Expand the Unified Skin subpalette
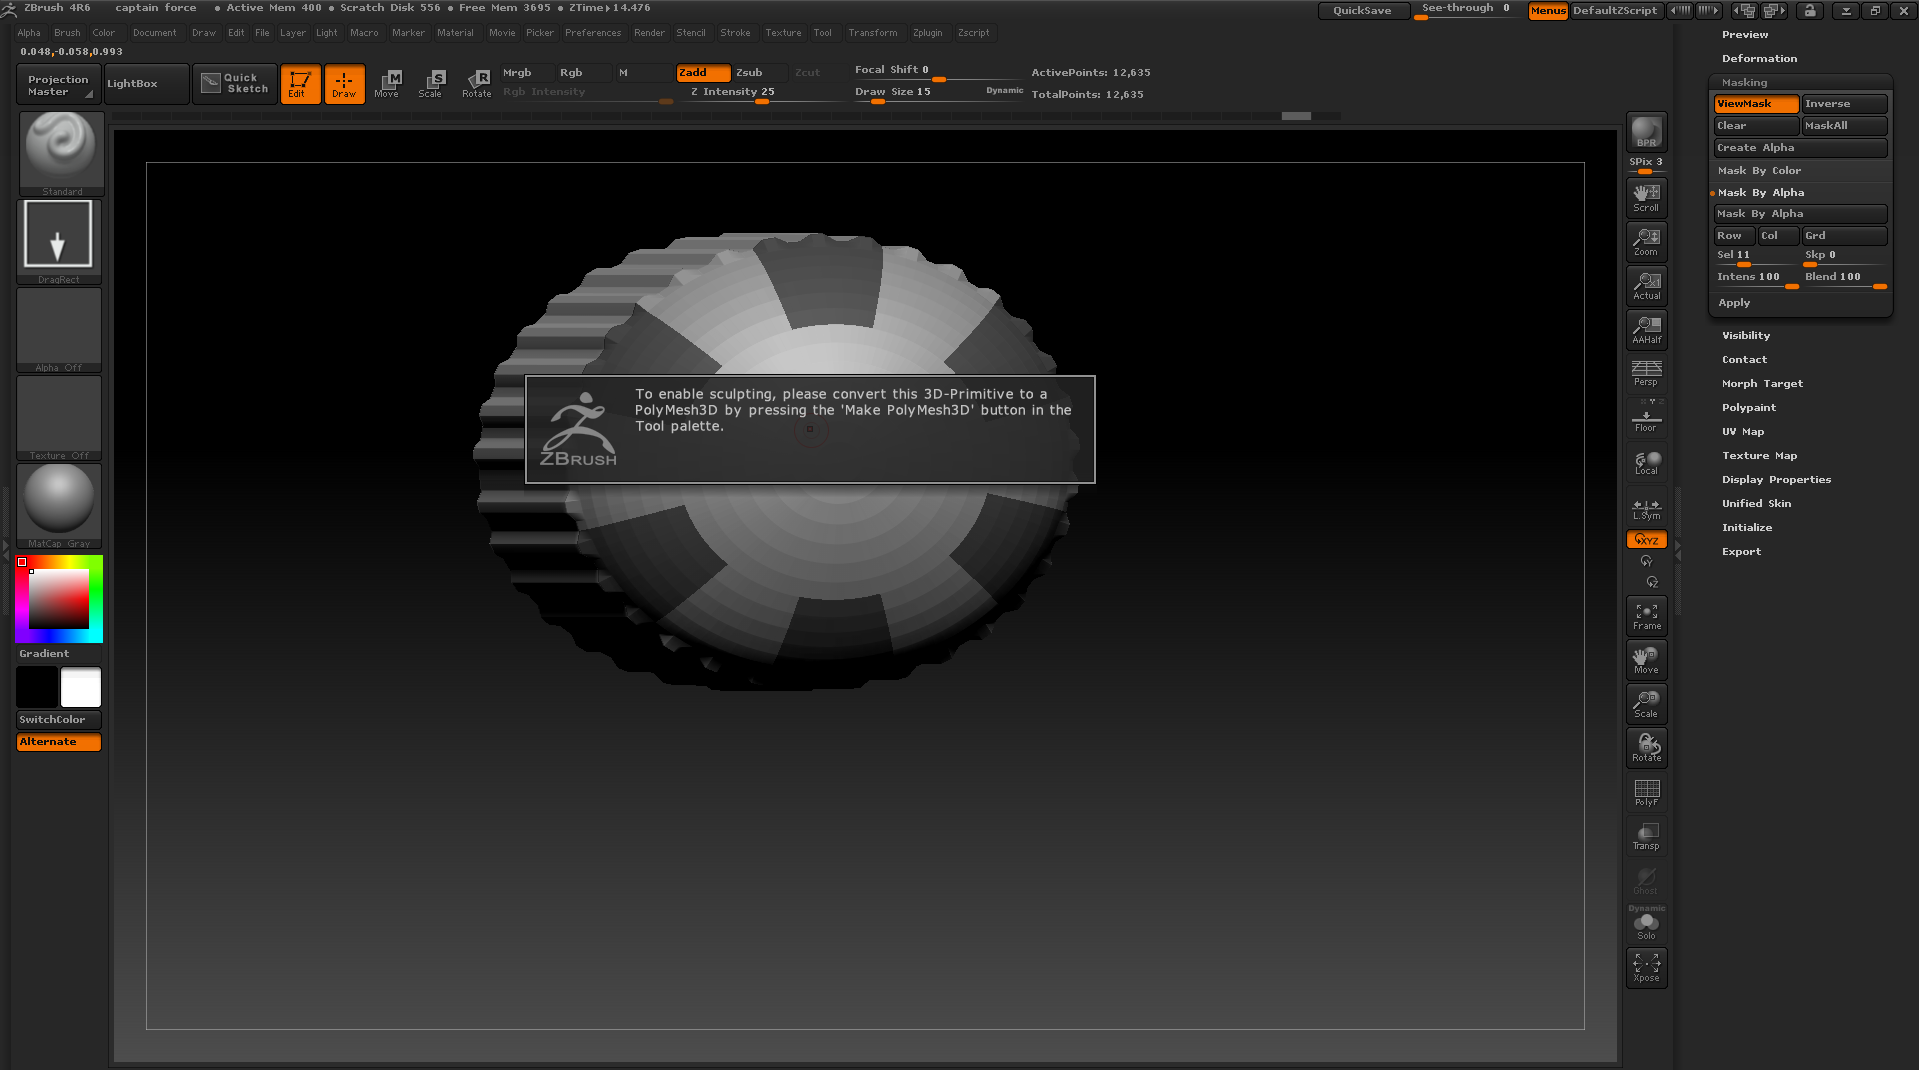The image size is (1919, 1070). 1756,504
